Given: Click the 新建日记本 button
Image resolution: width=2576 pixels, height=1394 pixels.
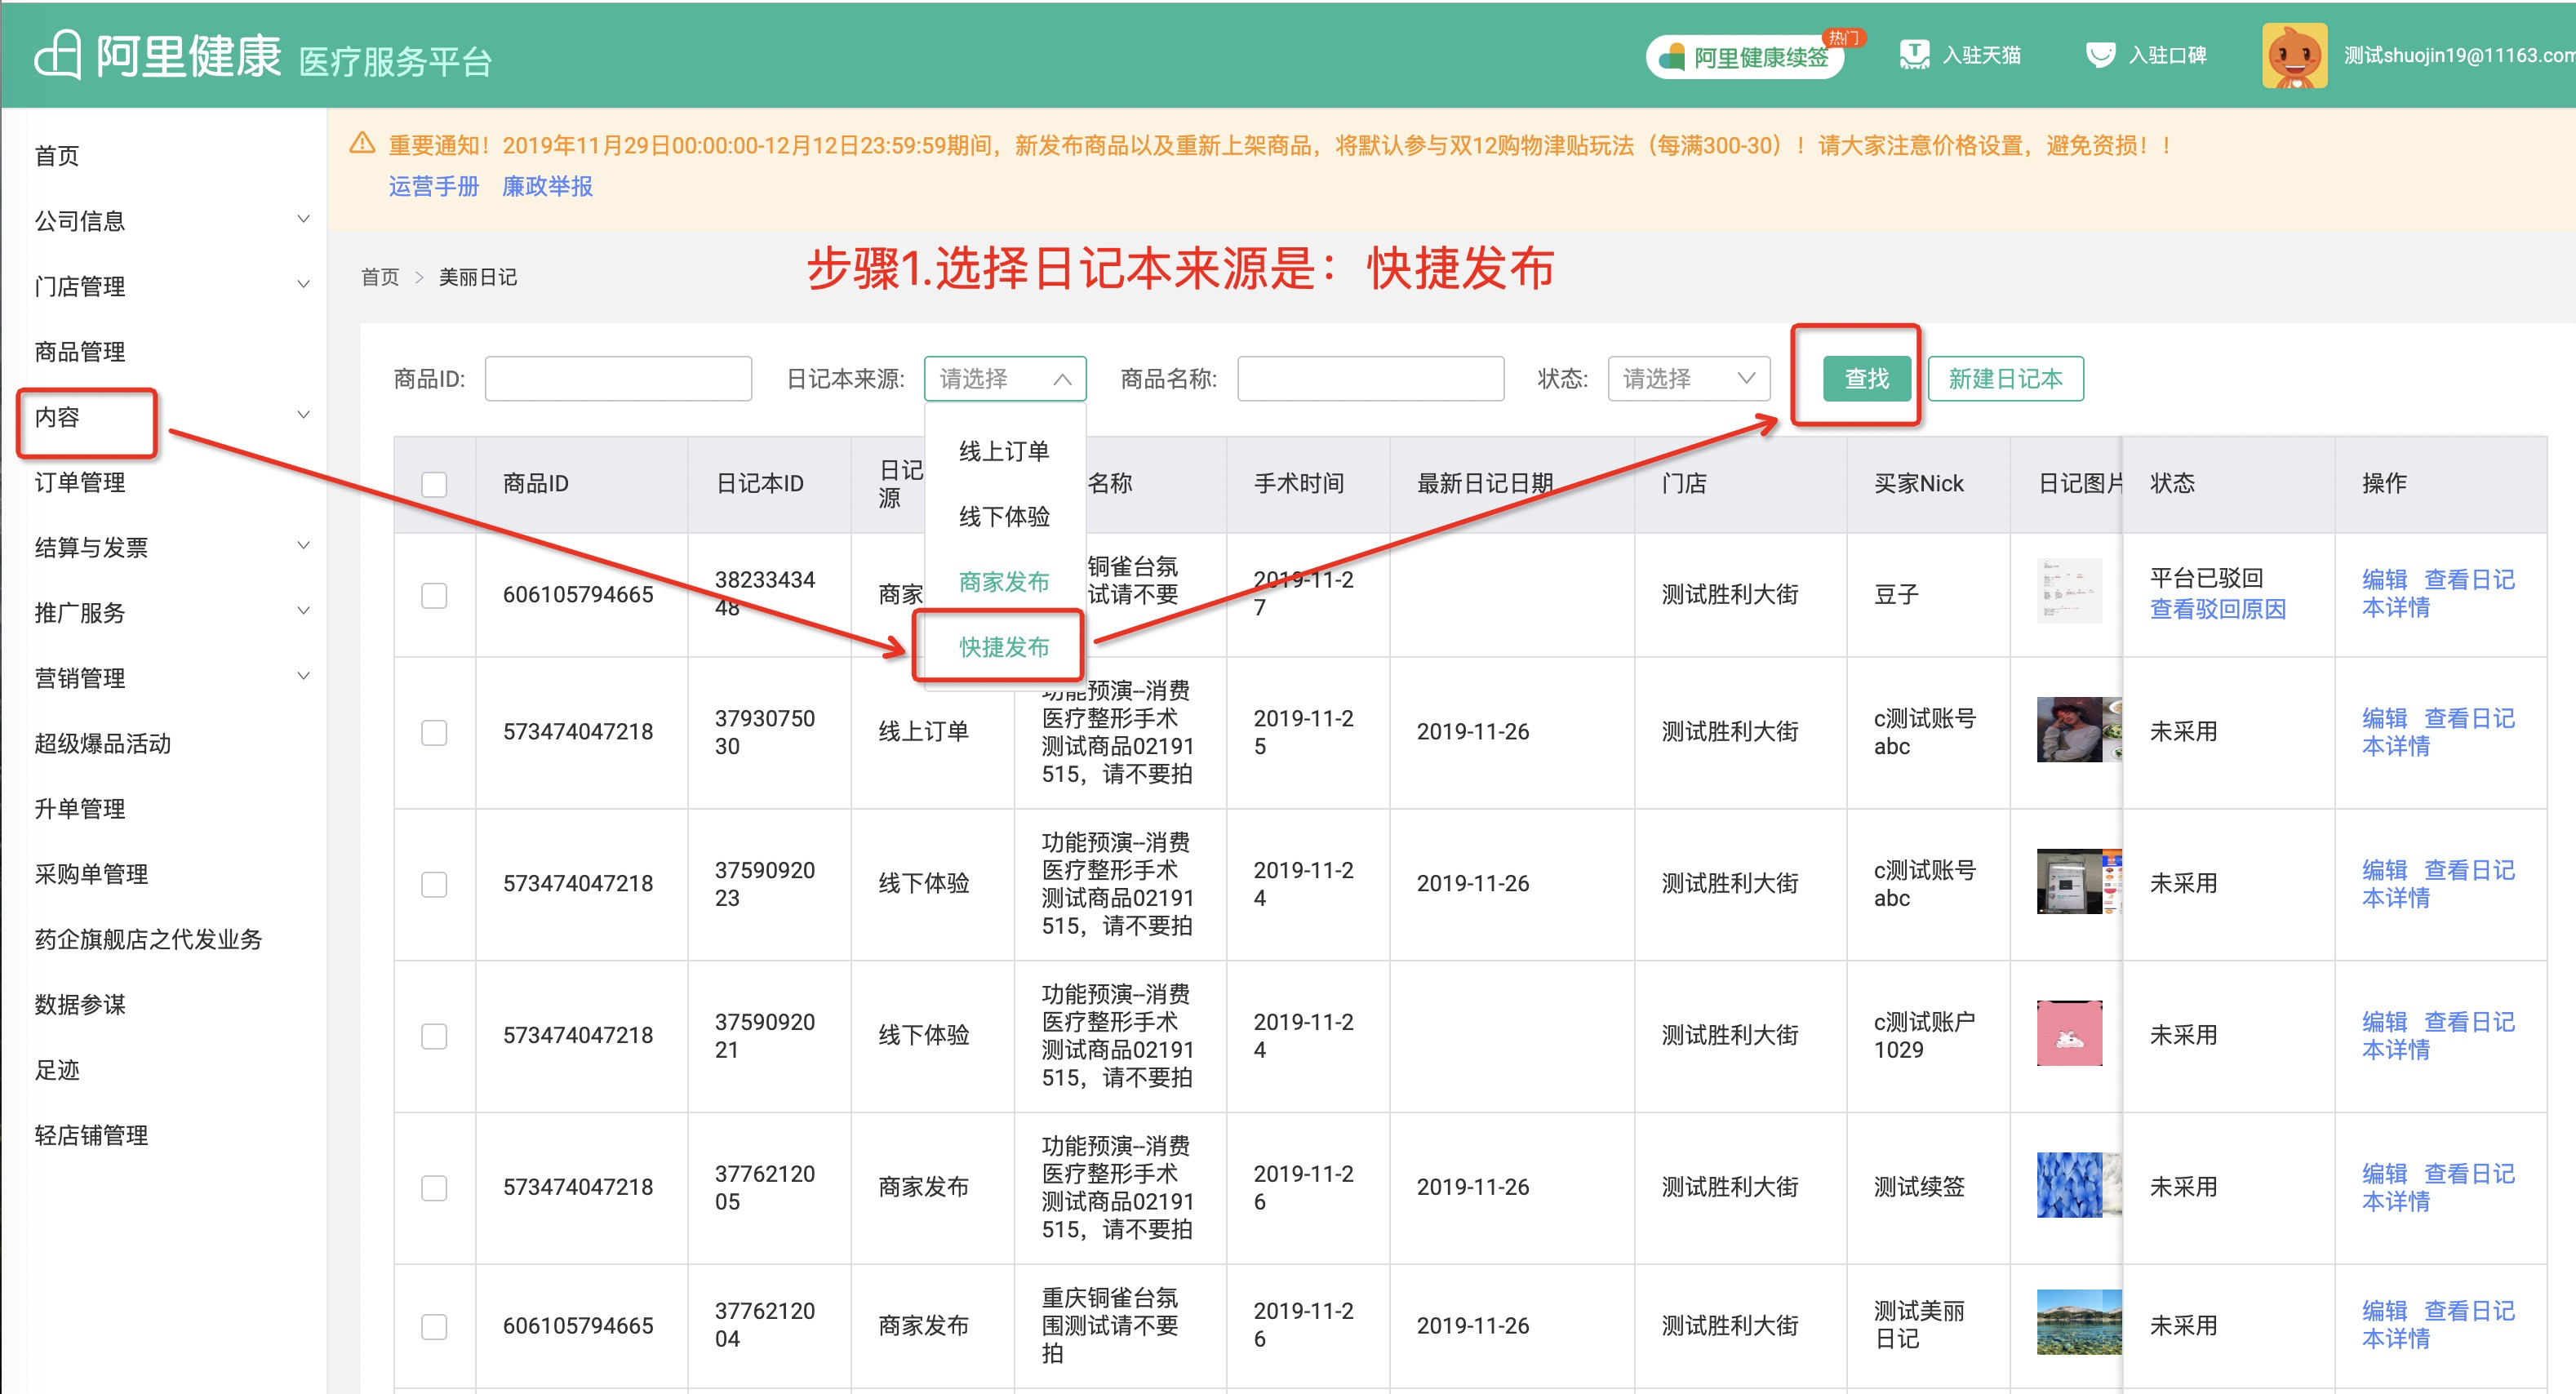Looking at the screenshot, I should pos(2005,379).
